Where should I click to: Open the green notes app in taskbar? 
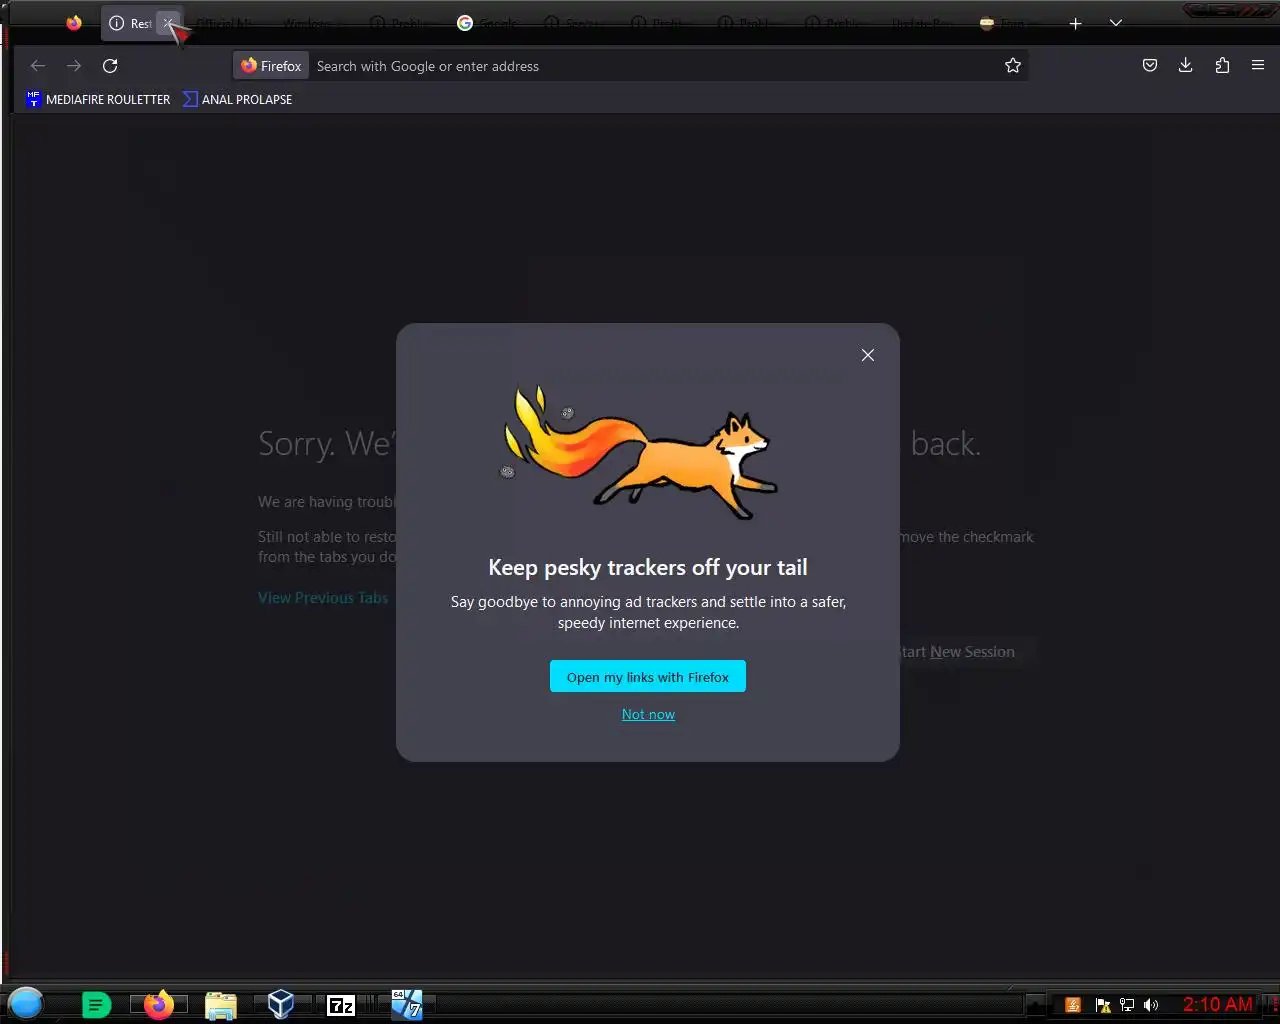click(x=96, y=1004)
